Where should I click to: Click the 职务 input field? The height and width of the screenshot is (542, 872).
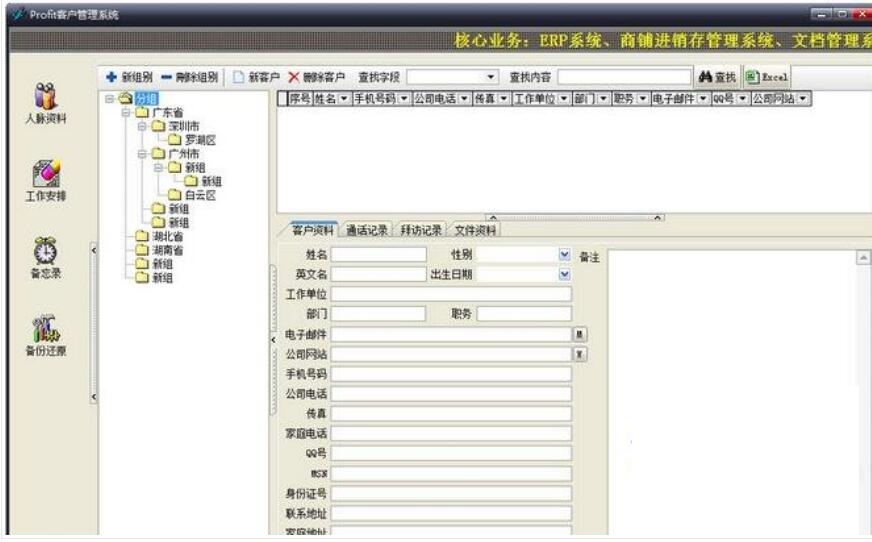click(x=524, y=314)
